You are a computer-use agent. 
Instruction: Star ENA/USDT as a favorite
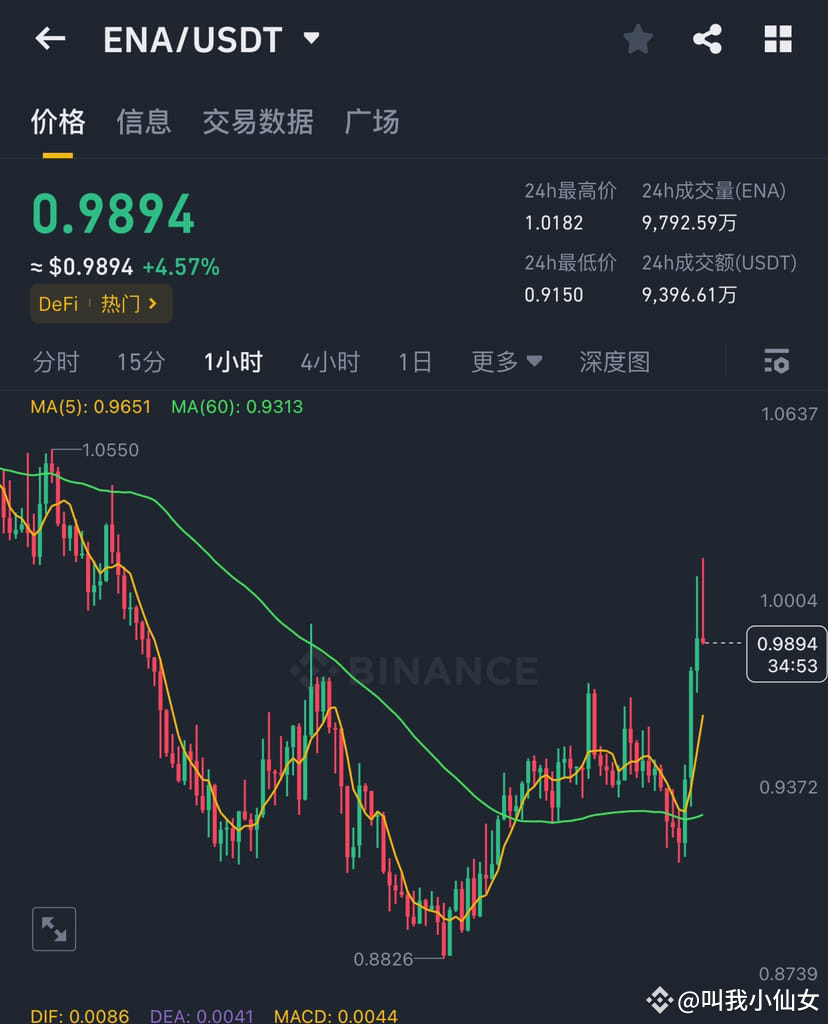click(638, 38)
